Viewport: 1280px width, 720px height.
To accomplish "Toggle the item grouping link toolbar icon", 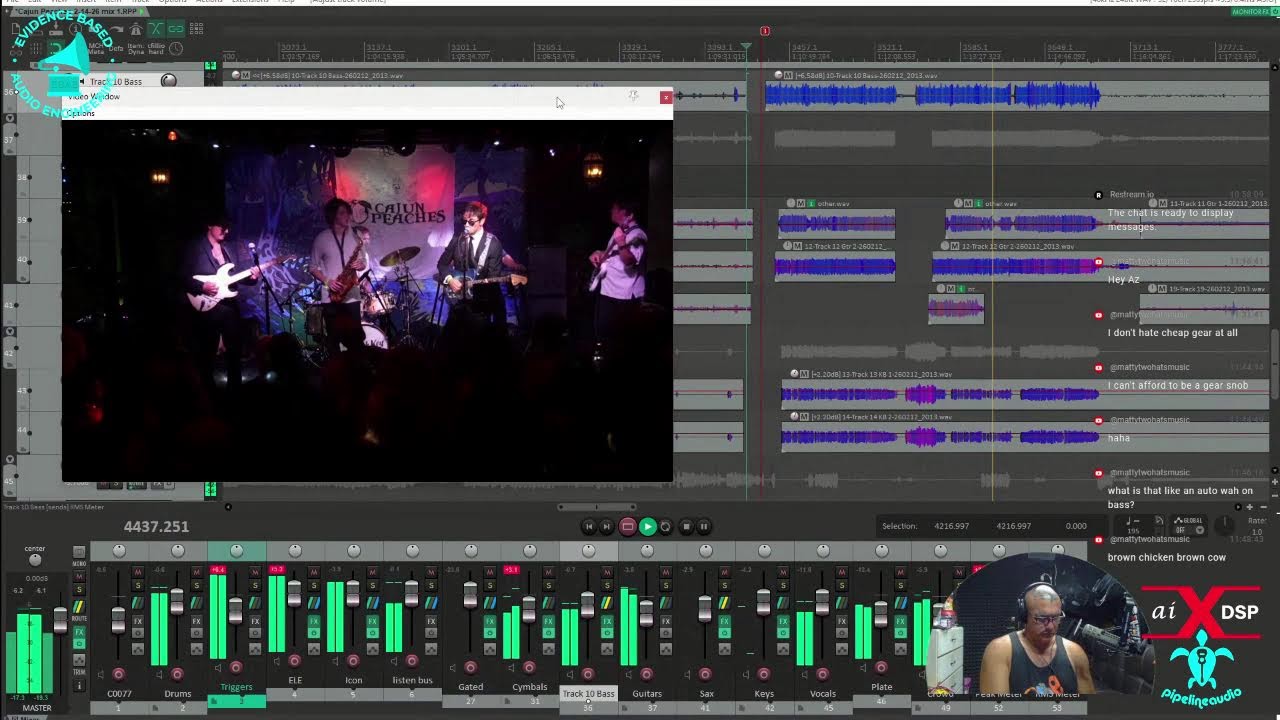I will pos(176,29).
